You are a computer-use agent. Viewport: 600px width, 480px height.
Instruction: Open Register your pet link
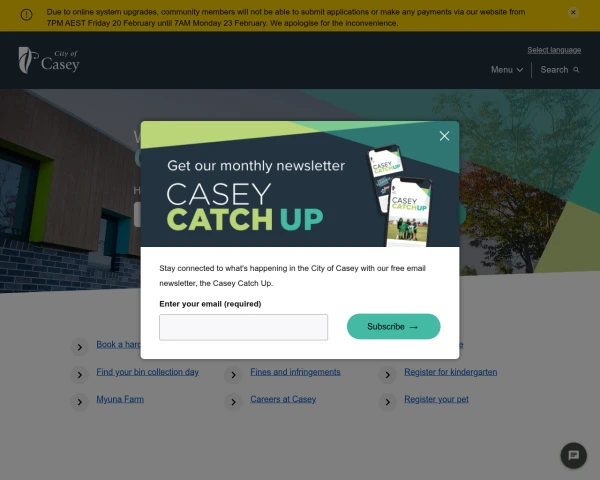coord(436,399)
